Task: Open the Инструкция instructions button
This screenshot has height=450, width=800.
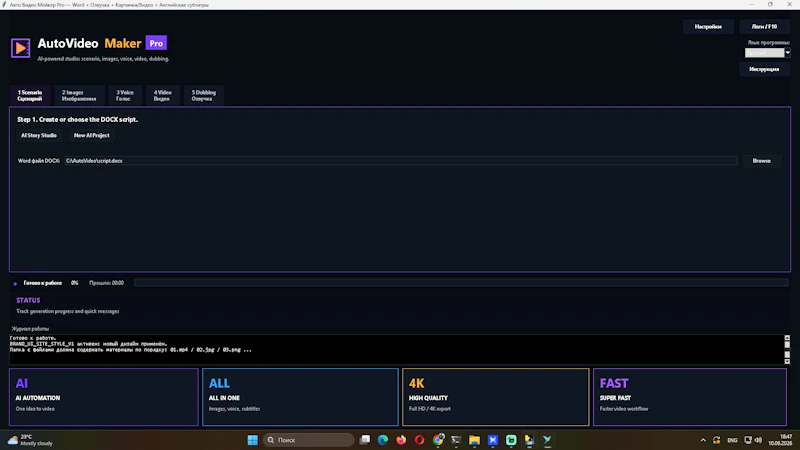Action: (764, 69)
